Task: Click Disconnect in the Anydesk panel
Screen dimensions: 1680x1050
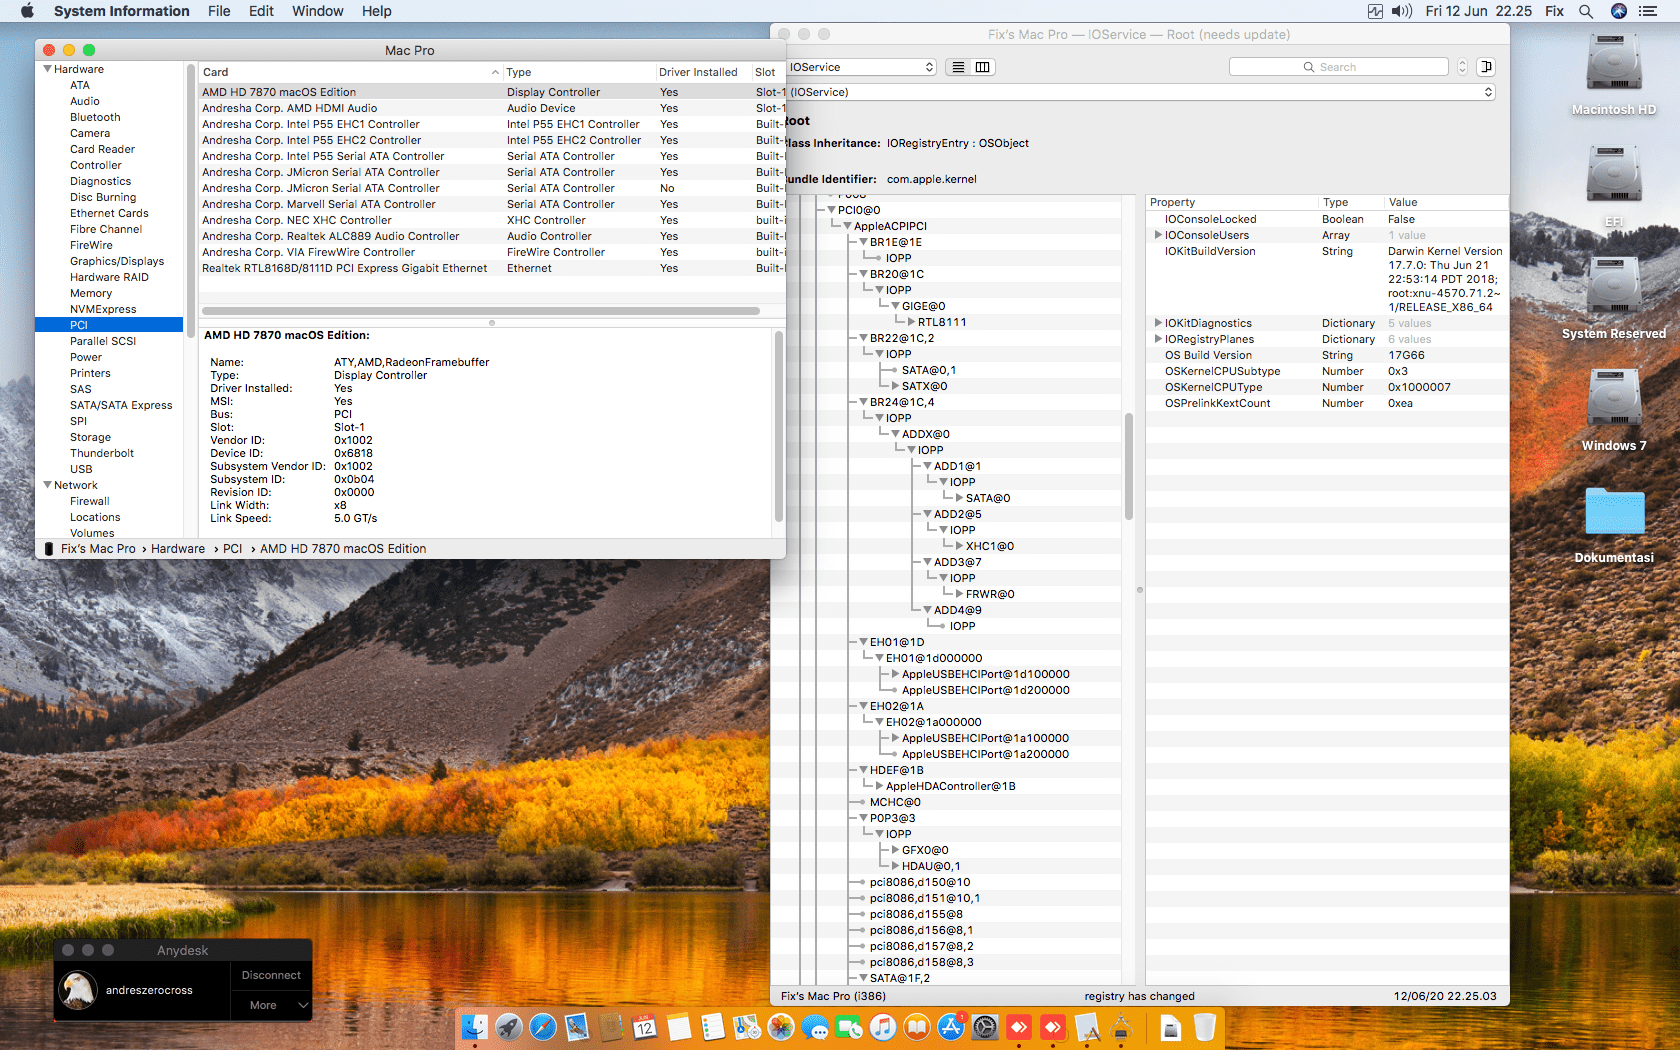Action: click(271, 975)
